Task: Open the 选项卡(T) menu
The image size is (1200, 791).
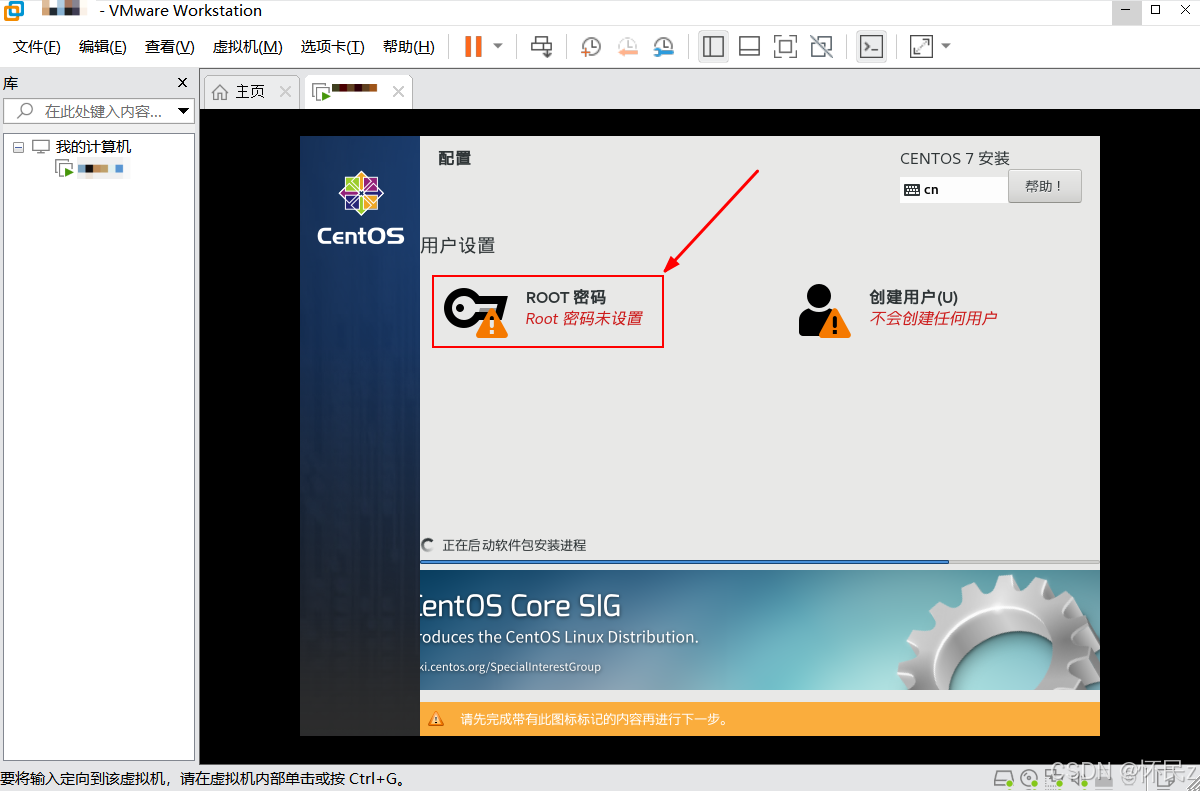Action: coord(332,47)
